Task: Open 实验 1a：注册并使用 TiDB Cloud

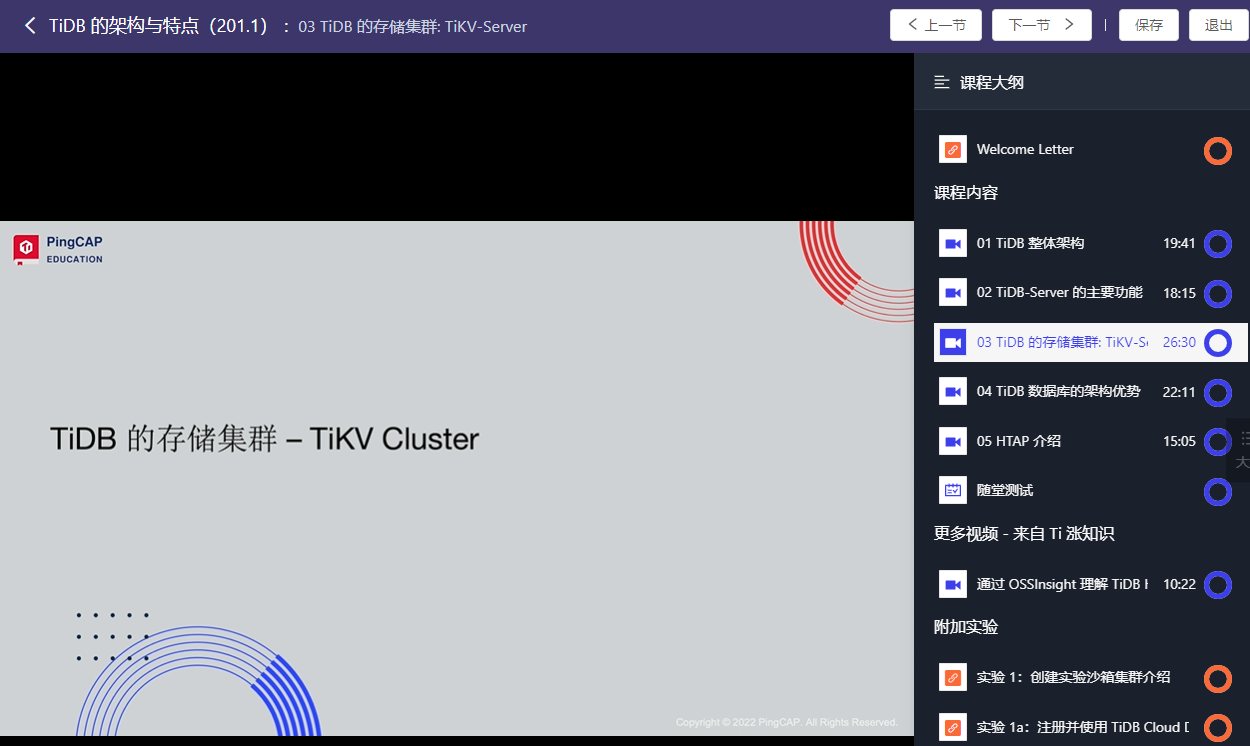Action: [x=1083, y=727]
